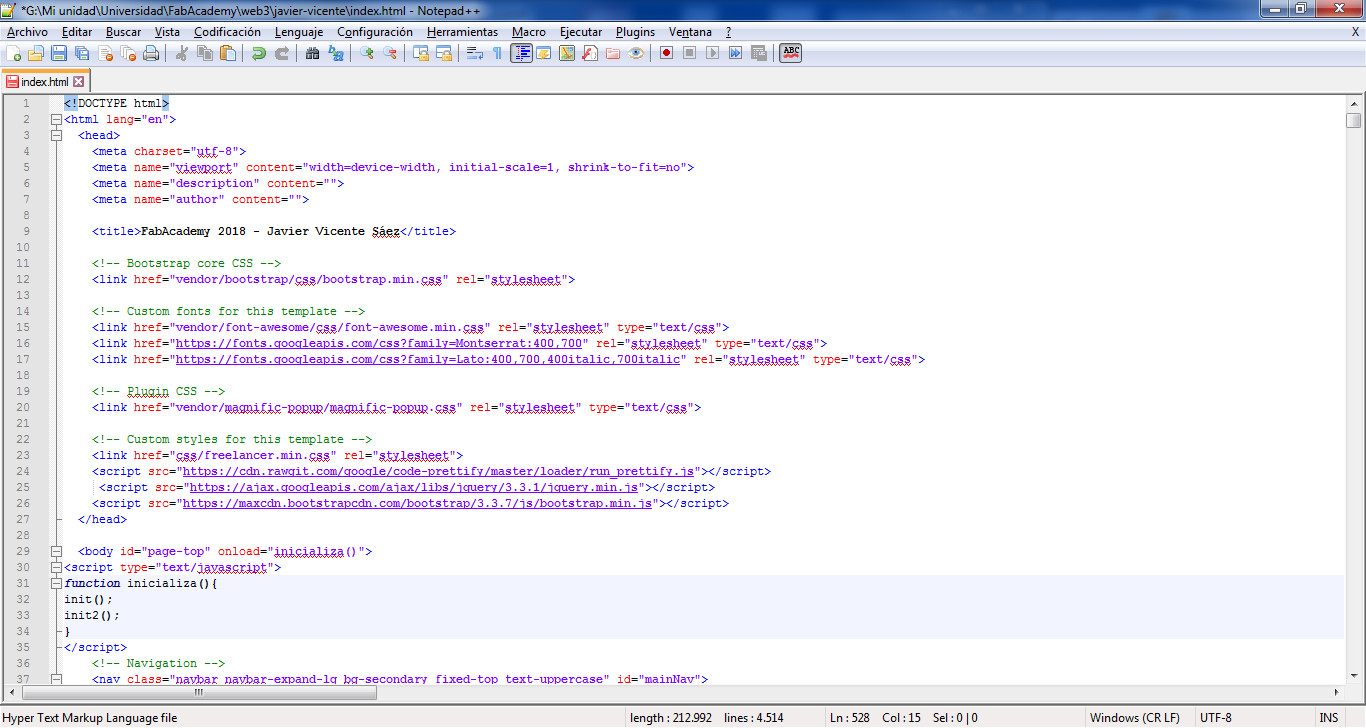This screenshot has width=1366, height=728.
Task: Click the Save All toolbar icon
Action: pyautogui.click(x=82, y=53)
